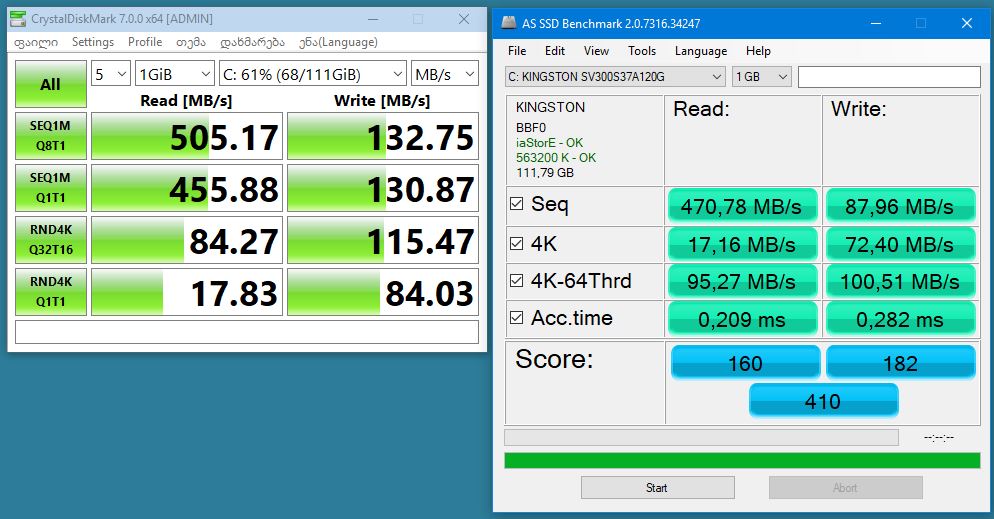Screen dimensions: 994x519
Task: Click the gray progress bar above green bar
Action: click(x=701, y=437)
